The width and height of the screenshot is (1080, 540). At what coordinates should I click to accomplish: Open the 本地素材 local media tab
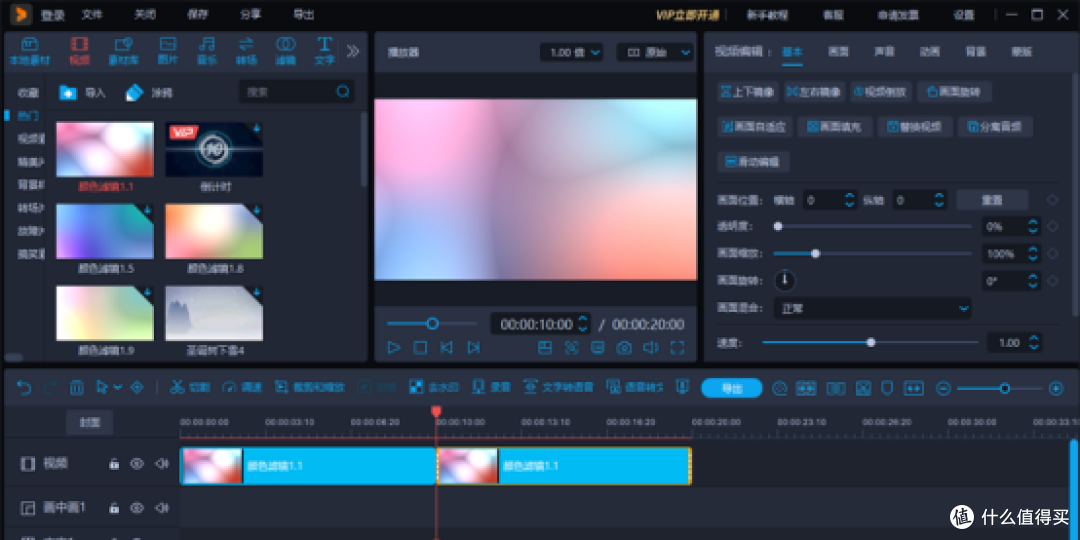(30, 51)
